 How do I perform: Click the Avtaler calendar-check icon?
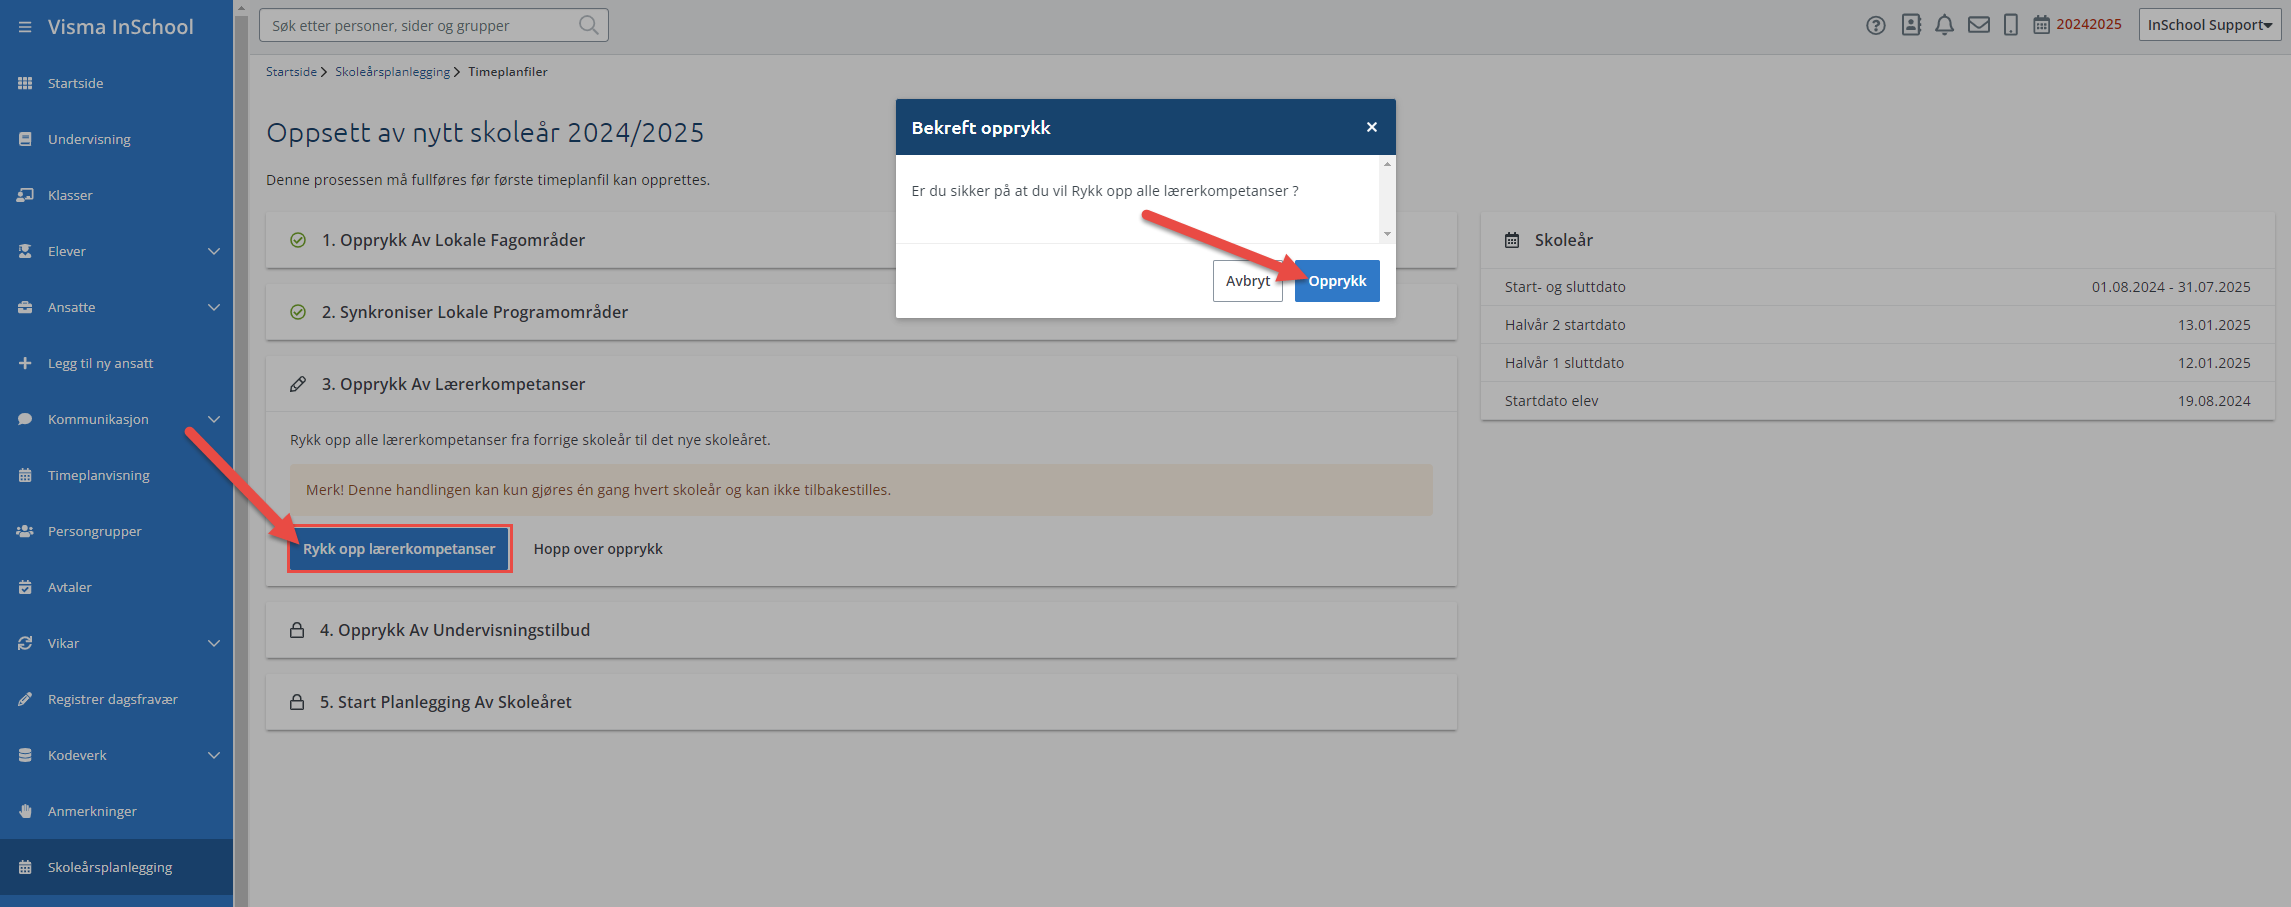[x=25, y=587]
